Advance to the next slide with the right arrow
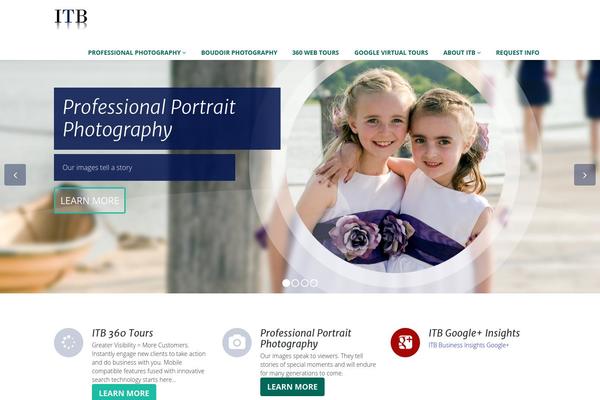 (585, 175)
